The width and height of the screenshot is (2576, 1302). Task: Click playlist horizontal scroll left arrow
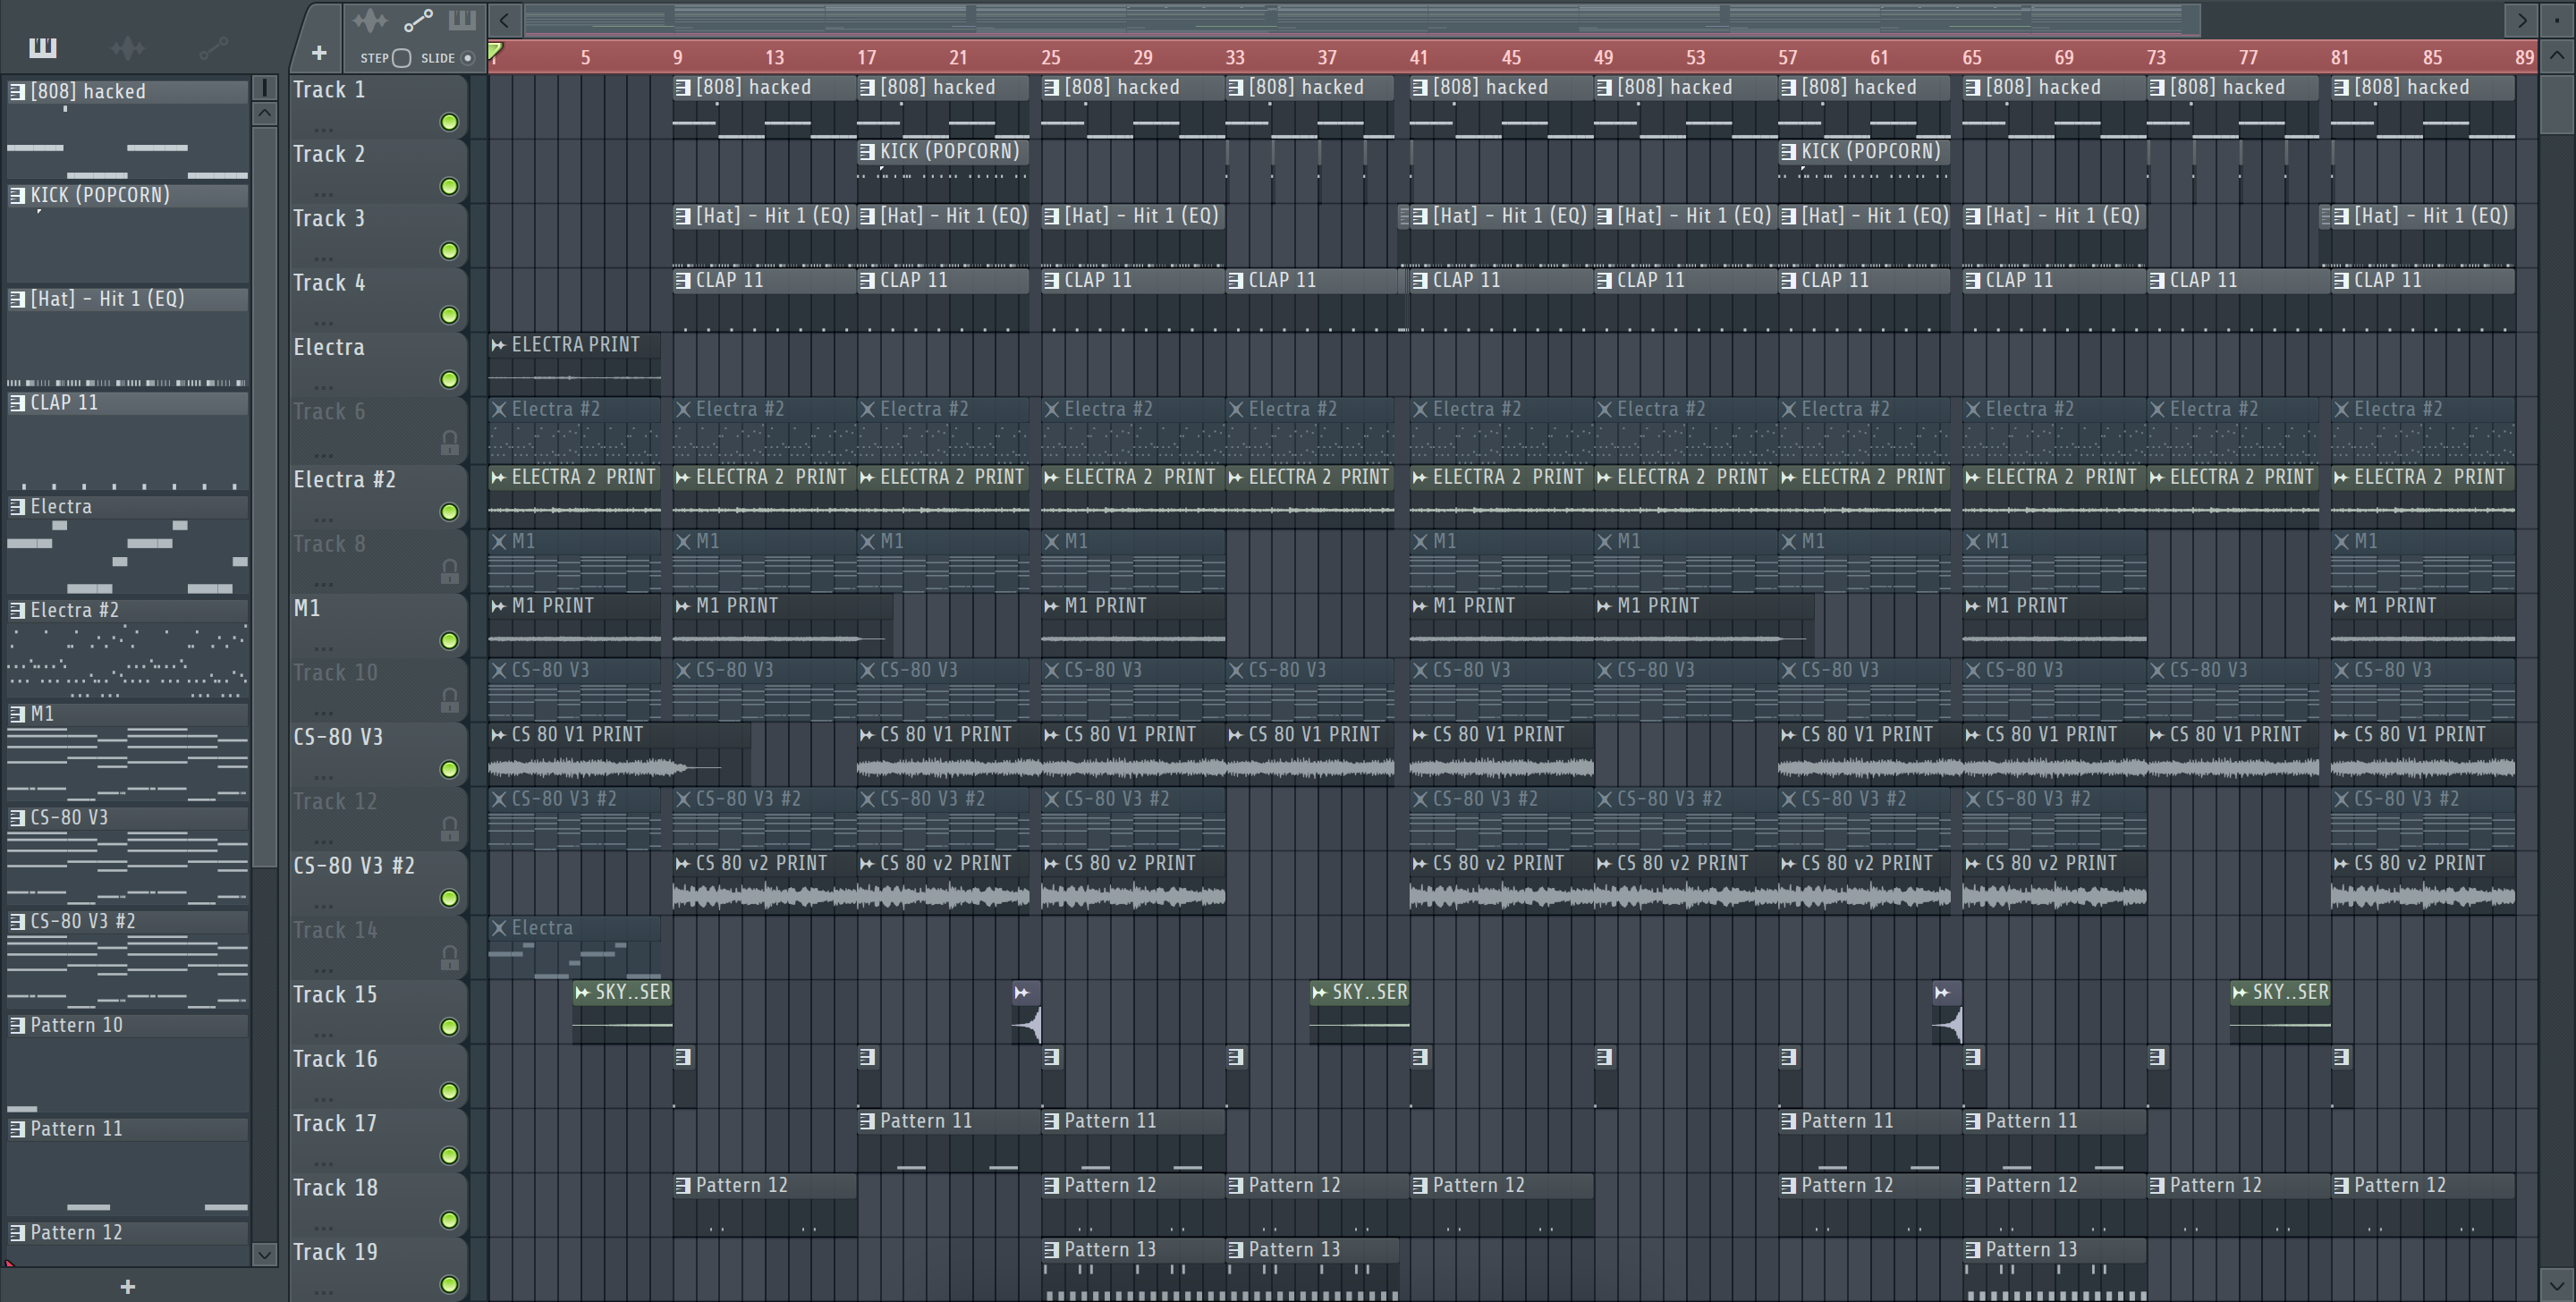(504, 20)
